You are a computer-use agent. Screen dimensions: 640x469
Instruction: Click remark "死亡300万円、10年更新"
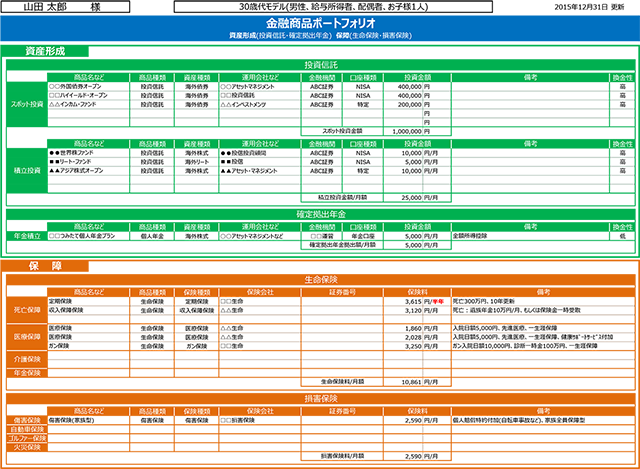(x=484, y=301)
